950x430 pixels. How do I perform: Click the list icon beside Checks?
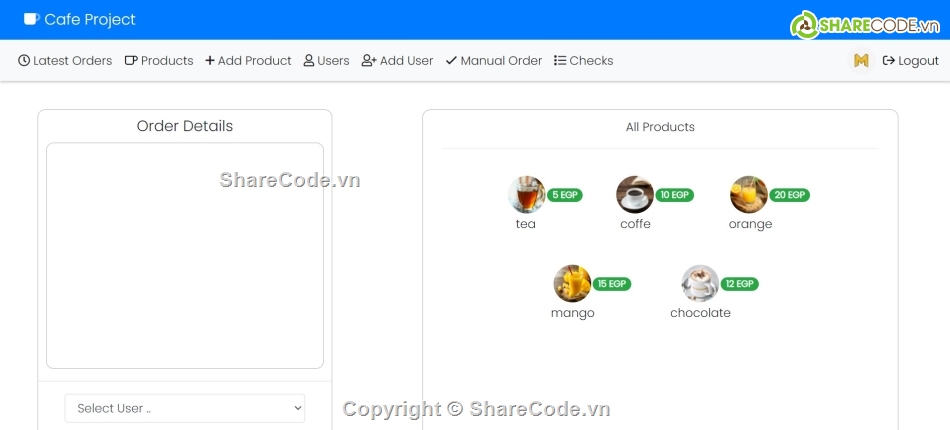pyautogui.click(x=560, y=61)
